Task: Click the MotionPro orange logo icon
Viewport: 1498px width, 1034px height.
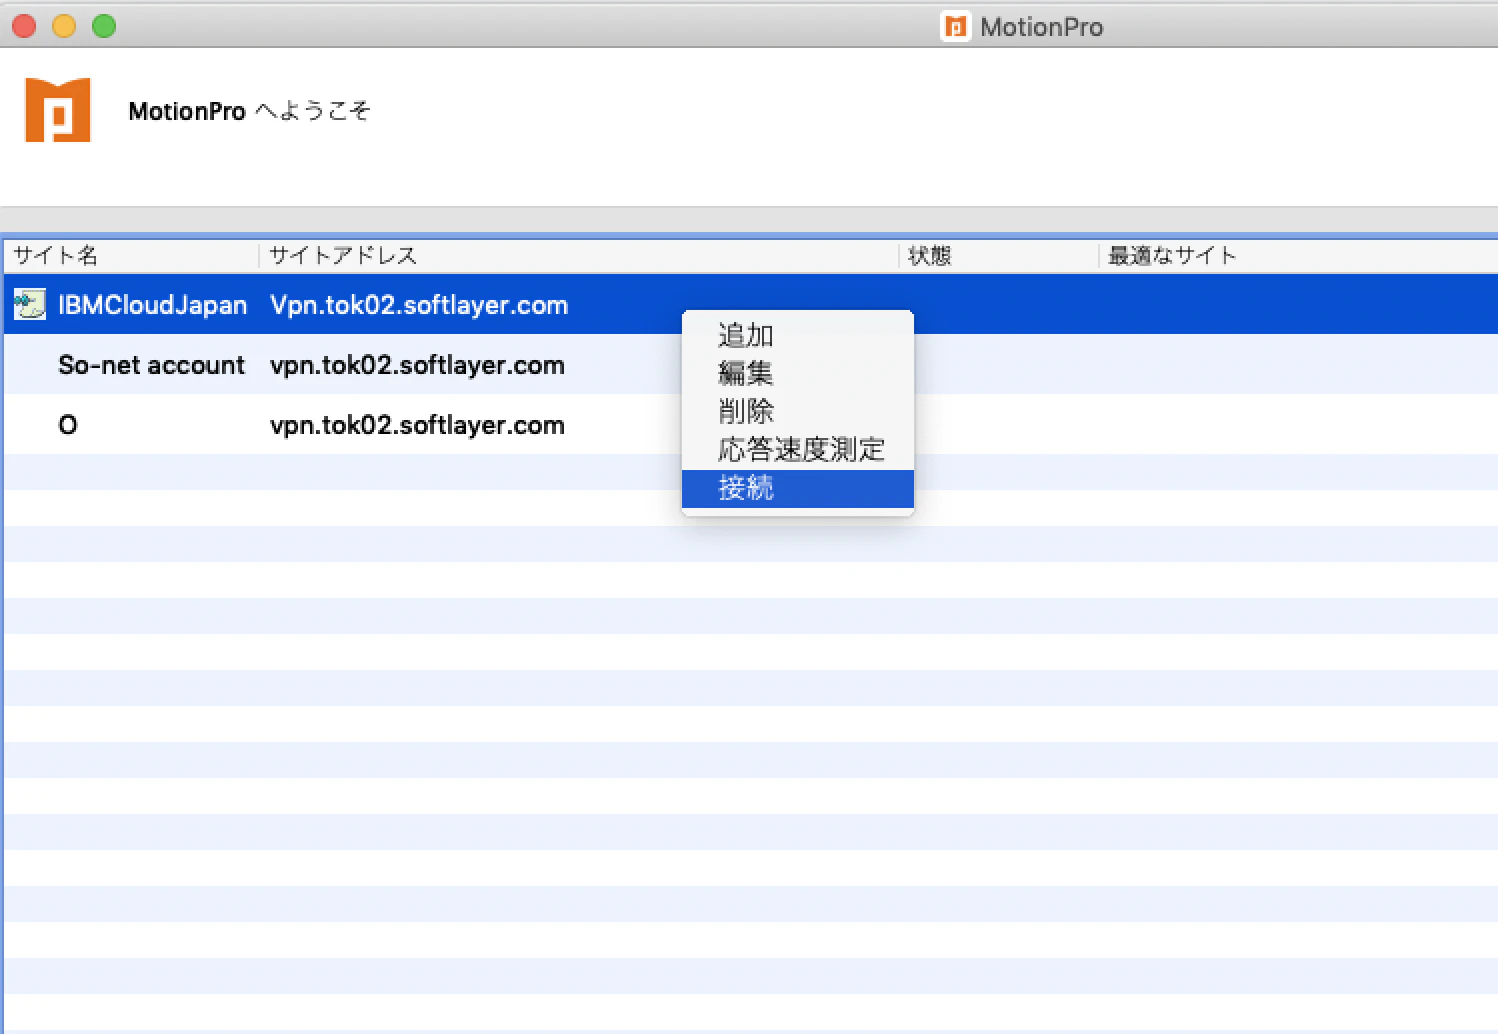Action: tap(58, 110)
